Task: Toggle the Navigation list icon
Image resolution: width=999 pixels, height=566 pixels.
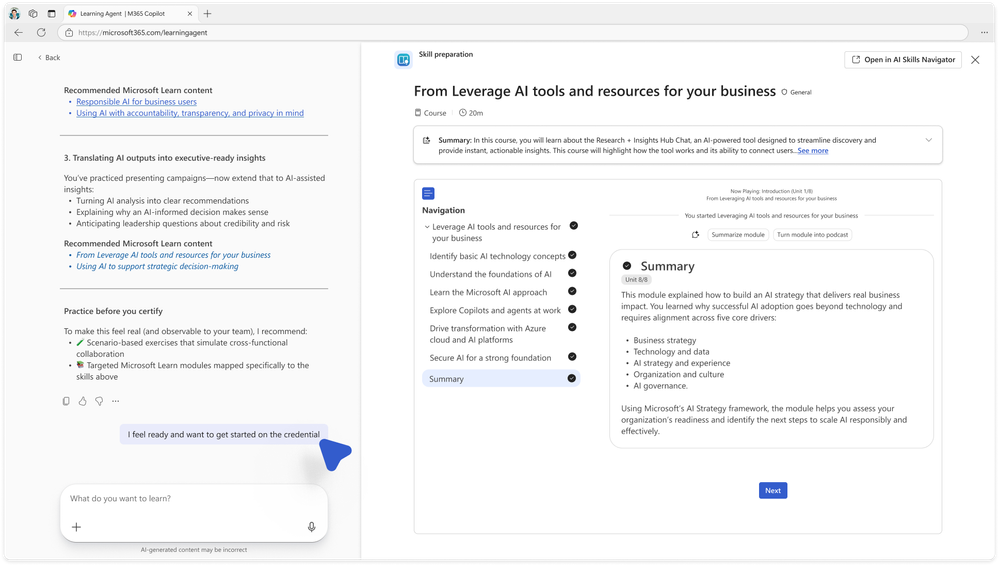Action: click(x=428, y=193)
